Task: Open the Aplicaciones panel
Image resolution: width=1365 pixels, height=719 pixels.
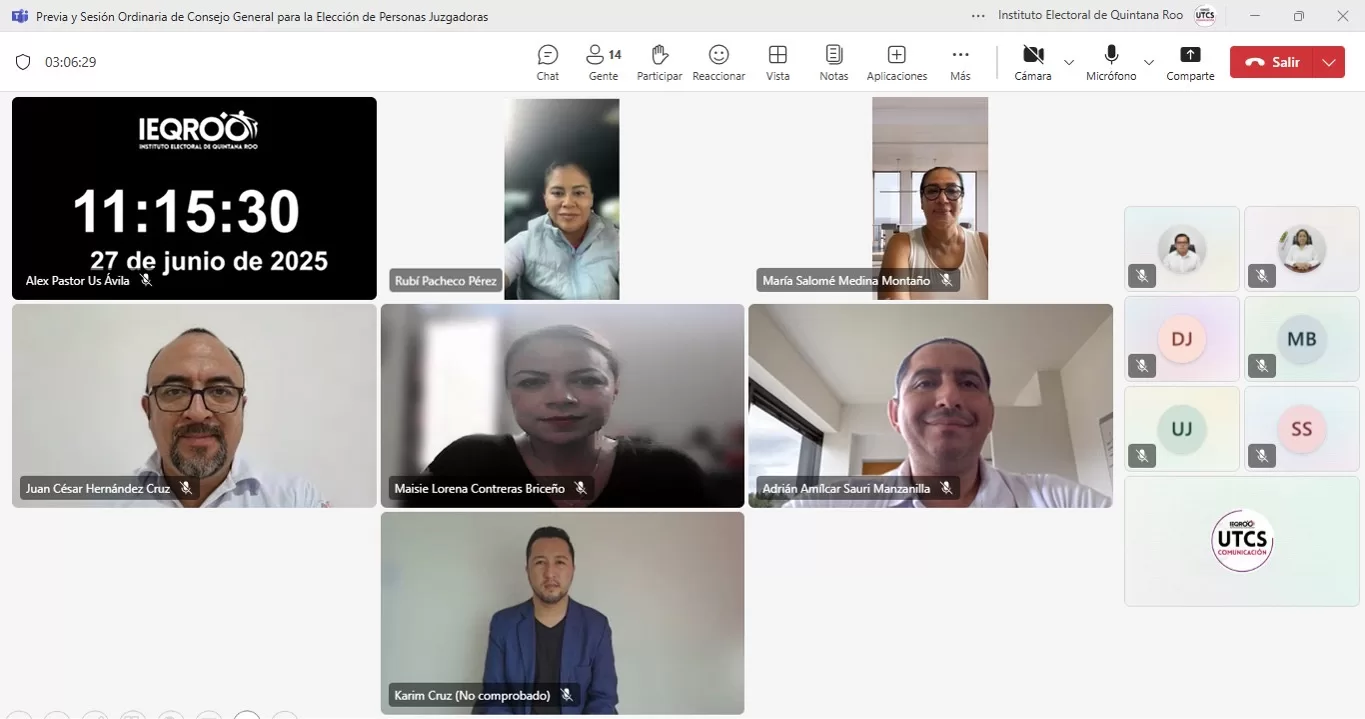Action: point(896,62)
